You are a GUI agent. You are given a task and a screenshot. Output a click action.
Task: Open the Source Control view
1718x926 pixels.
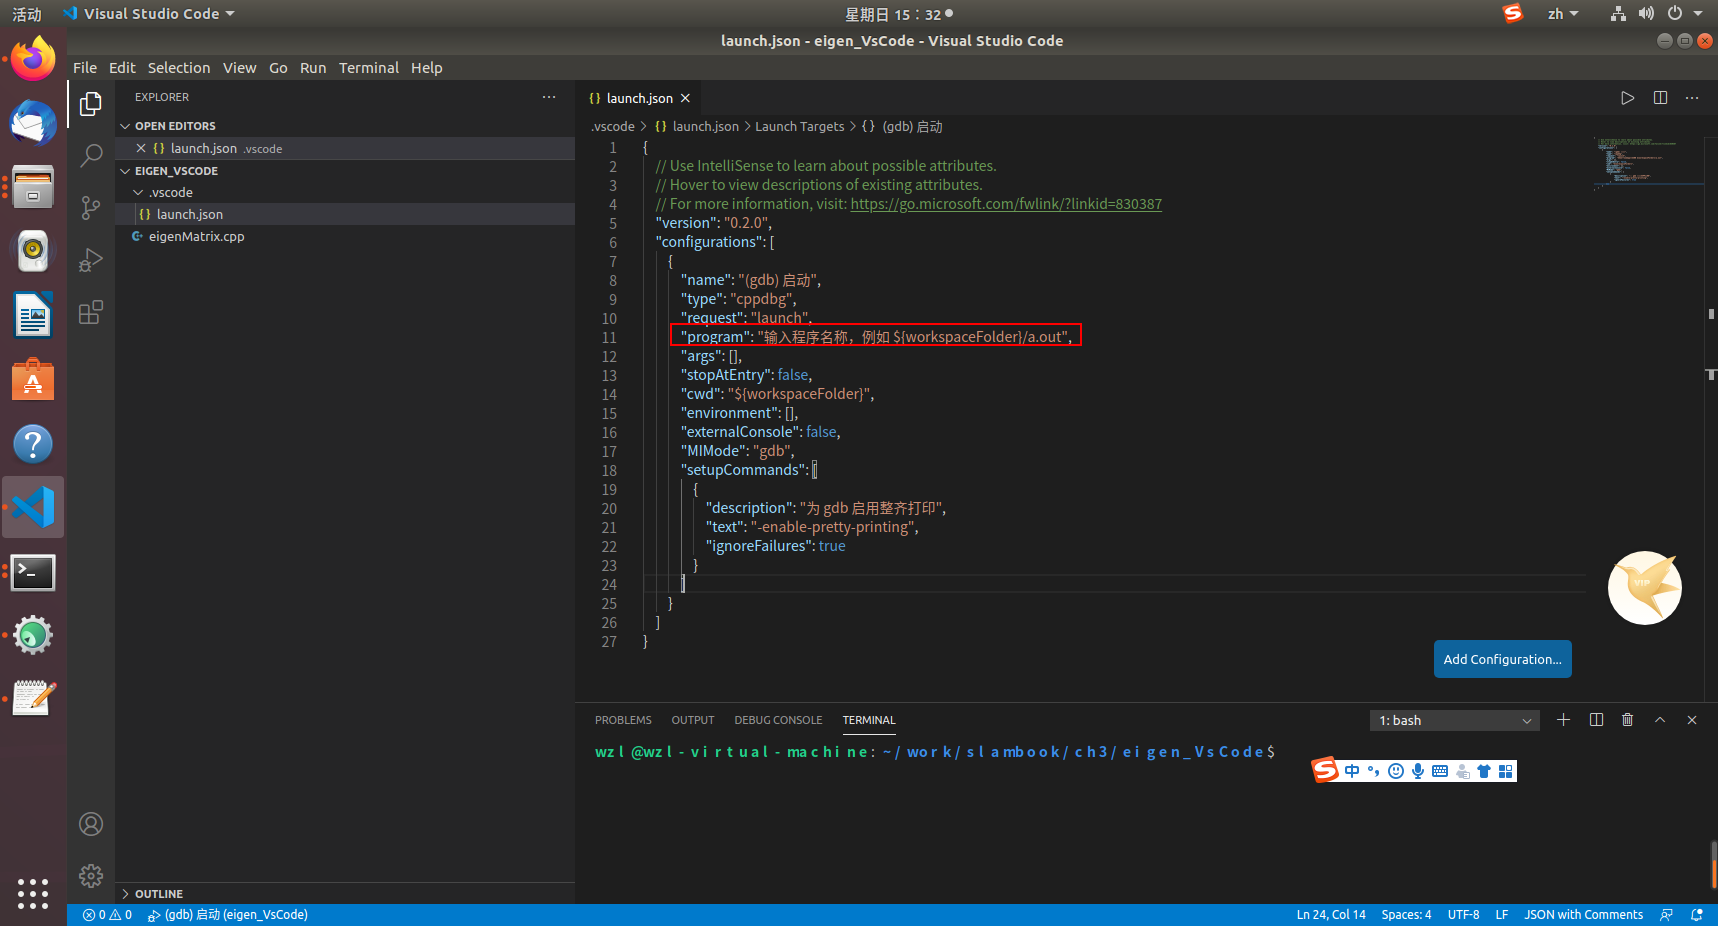[91, 207]
